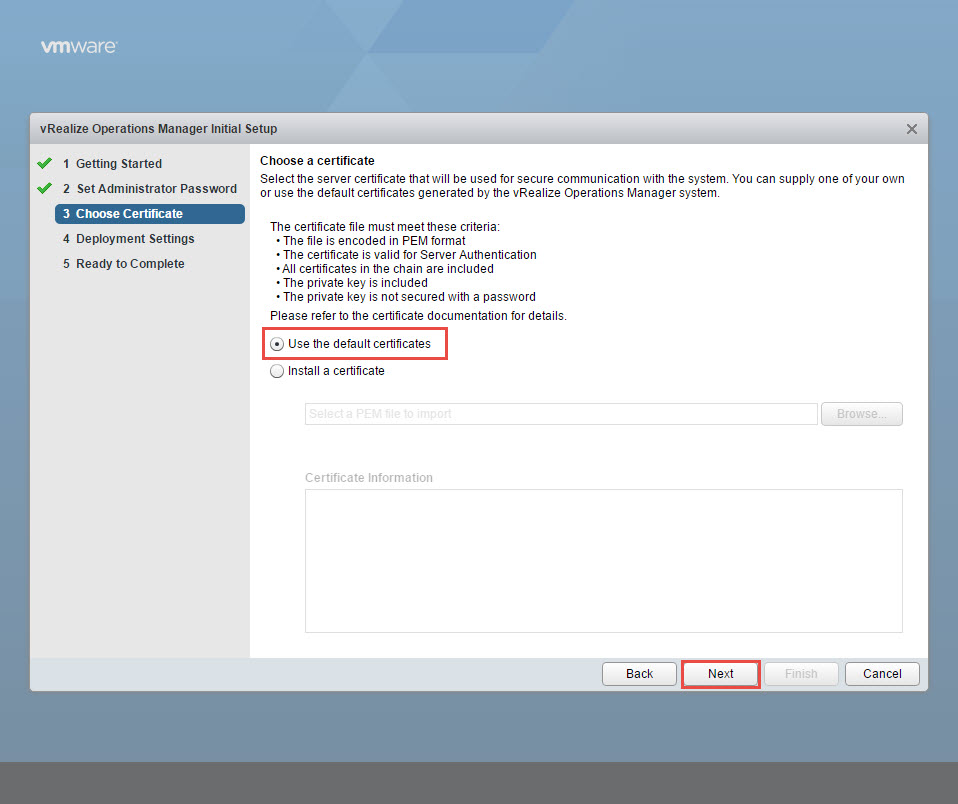Viewport: 958px width, 804px height.
Task: Click the Finish button
Action: 801,674
